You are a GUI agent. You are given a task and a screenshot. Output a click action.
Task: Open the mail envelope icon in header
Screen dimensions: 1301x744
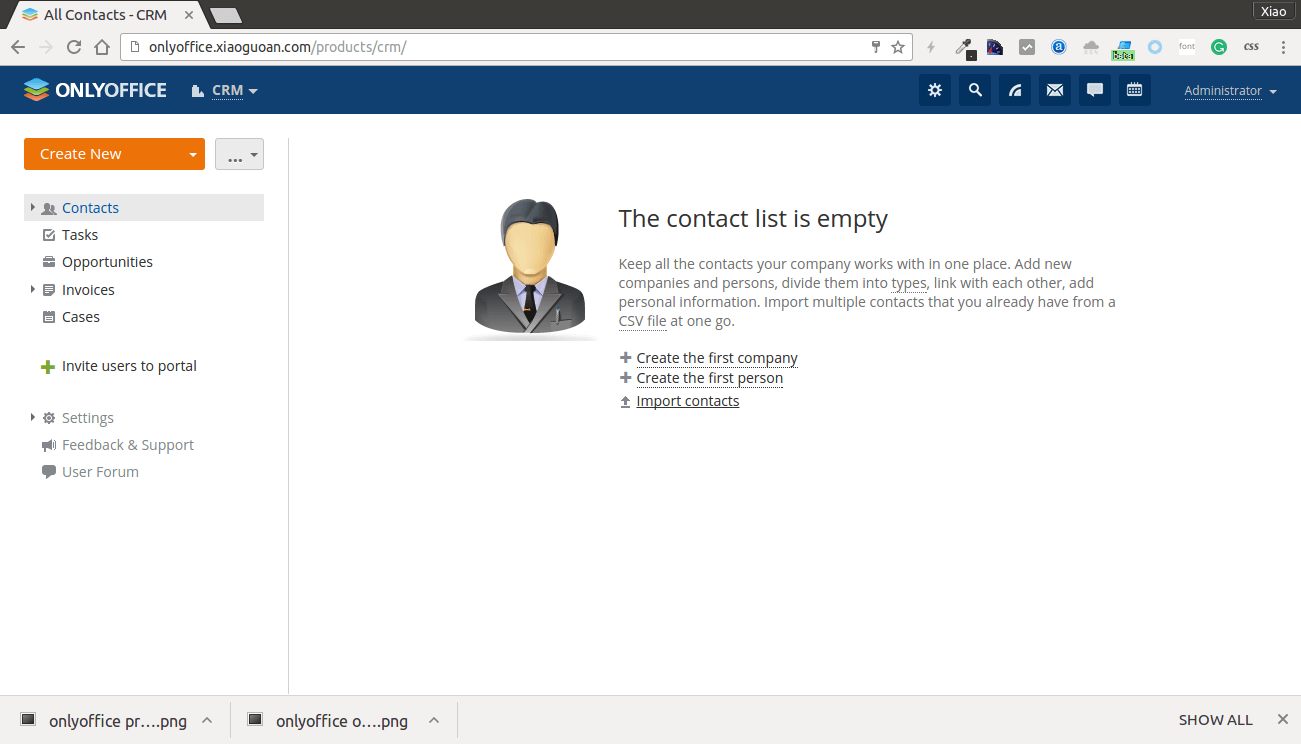pos(1055,90)
